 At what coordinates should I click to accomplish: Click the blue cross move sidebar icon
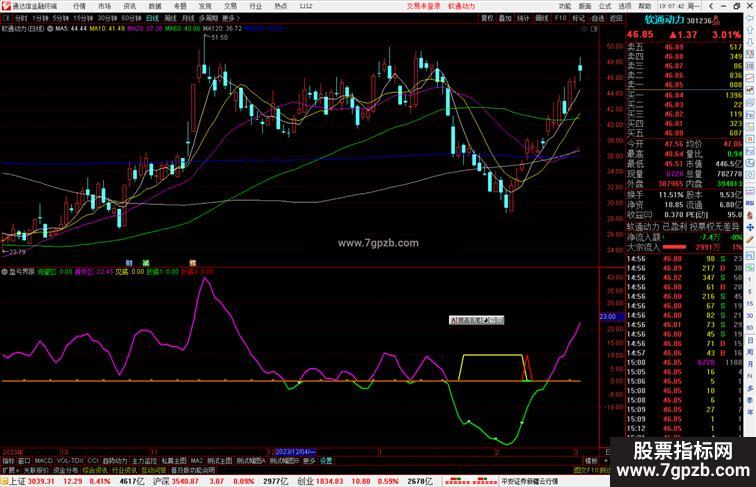pos(750,227)
